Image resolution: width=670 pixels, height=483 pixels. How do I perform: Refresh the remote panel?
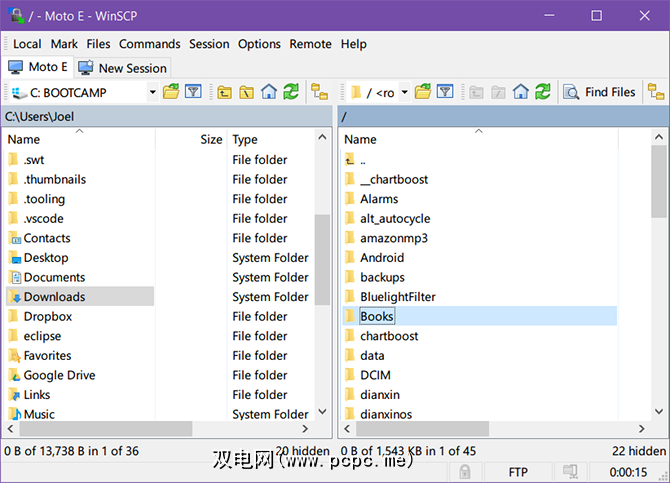coord(543,91)
